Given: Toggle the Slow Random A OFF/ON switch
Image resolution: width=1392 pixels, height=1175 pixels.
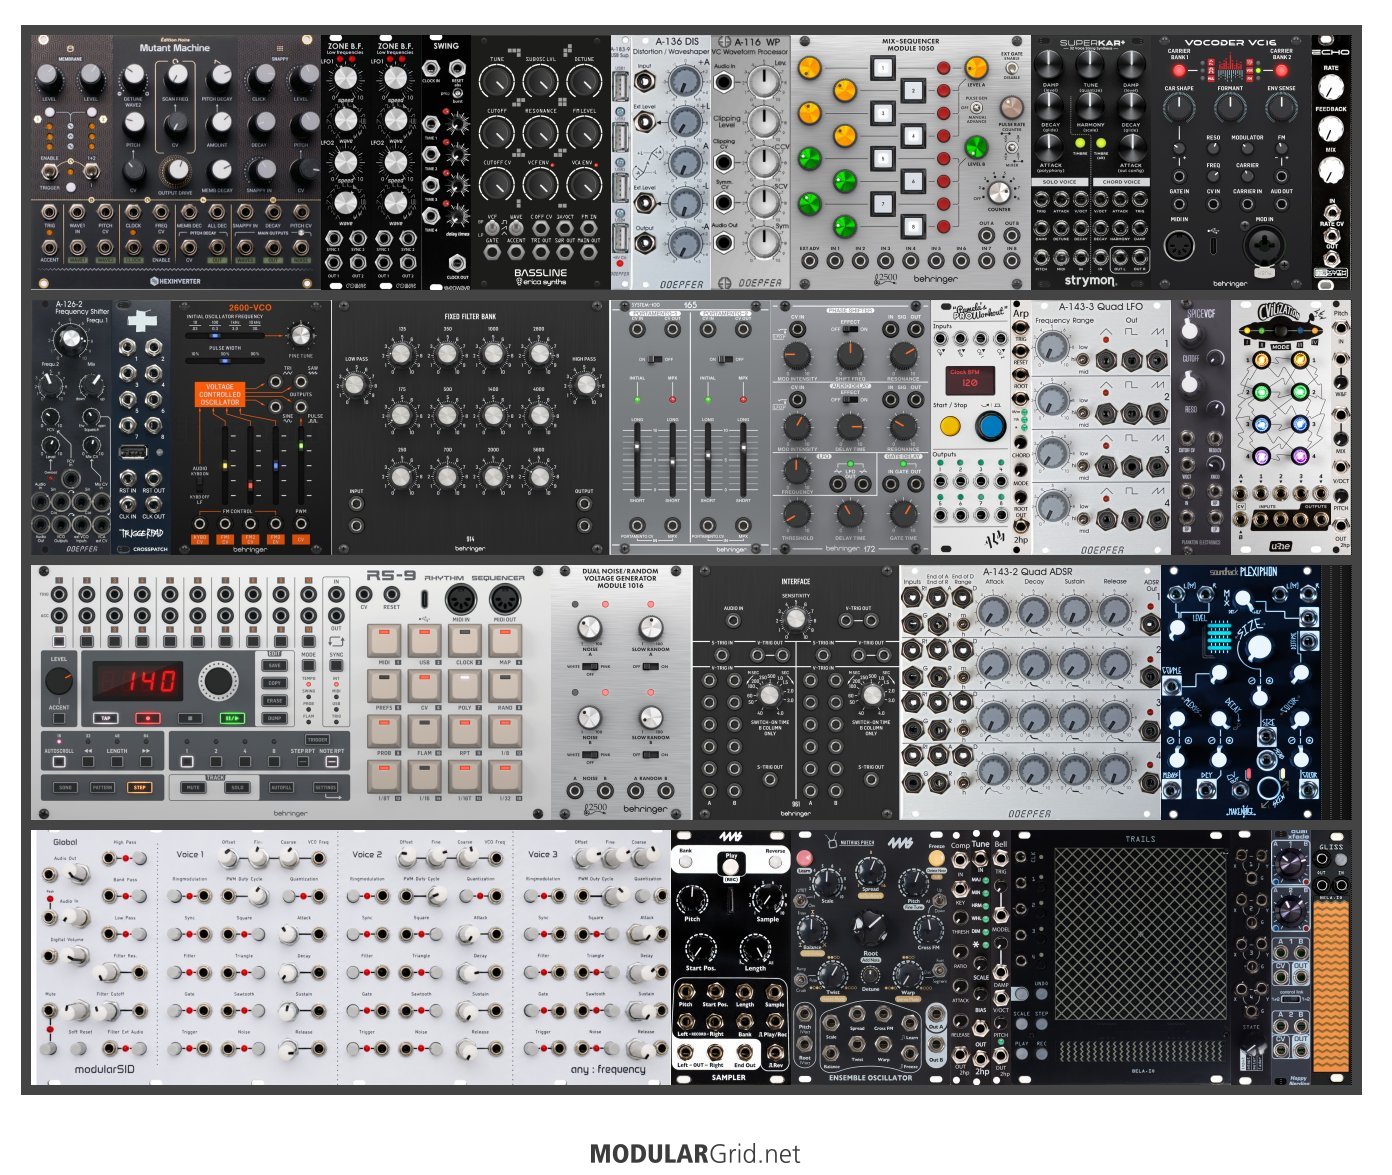Looking at the screenshot, I should tap(651, 667).
